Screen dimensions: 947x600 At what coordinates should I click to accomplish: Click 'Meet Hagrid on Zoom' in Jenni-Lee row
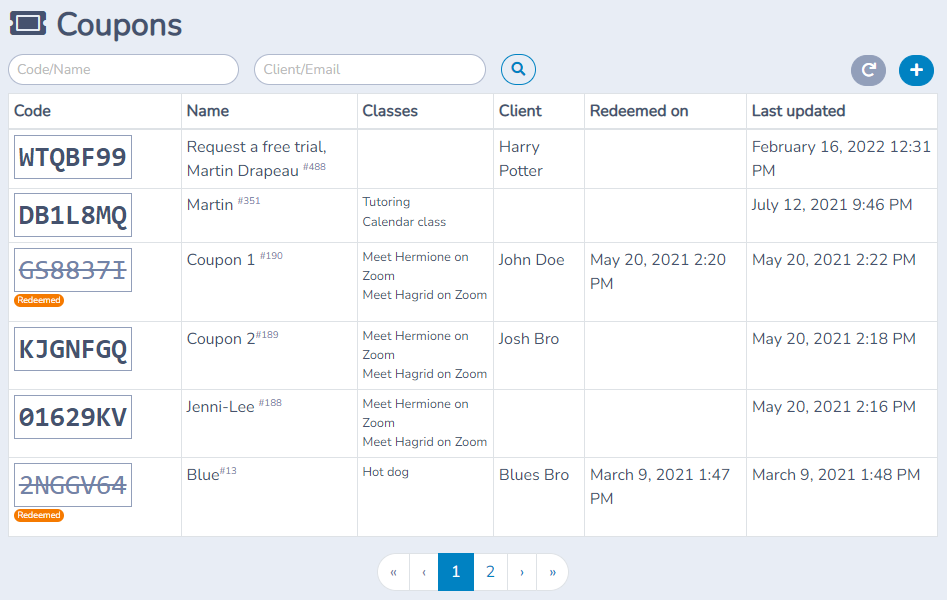coord(425,442)
